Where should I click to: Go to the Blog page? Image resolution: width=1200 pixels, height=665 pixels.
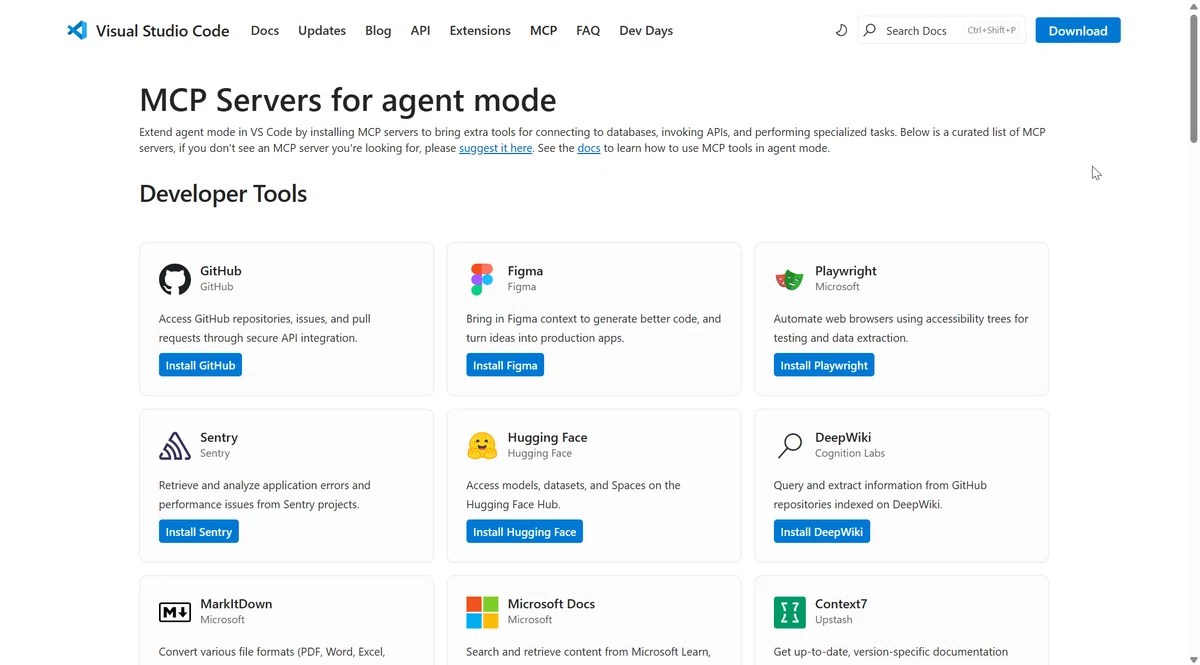point(378,30)
